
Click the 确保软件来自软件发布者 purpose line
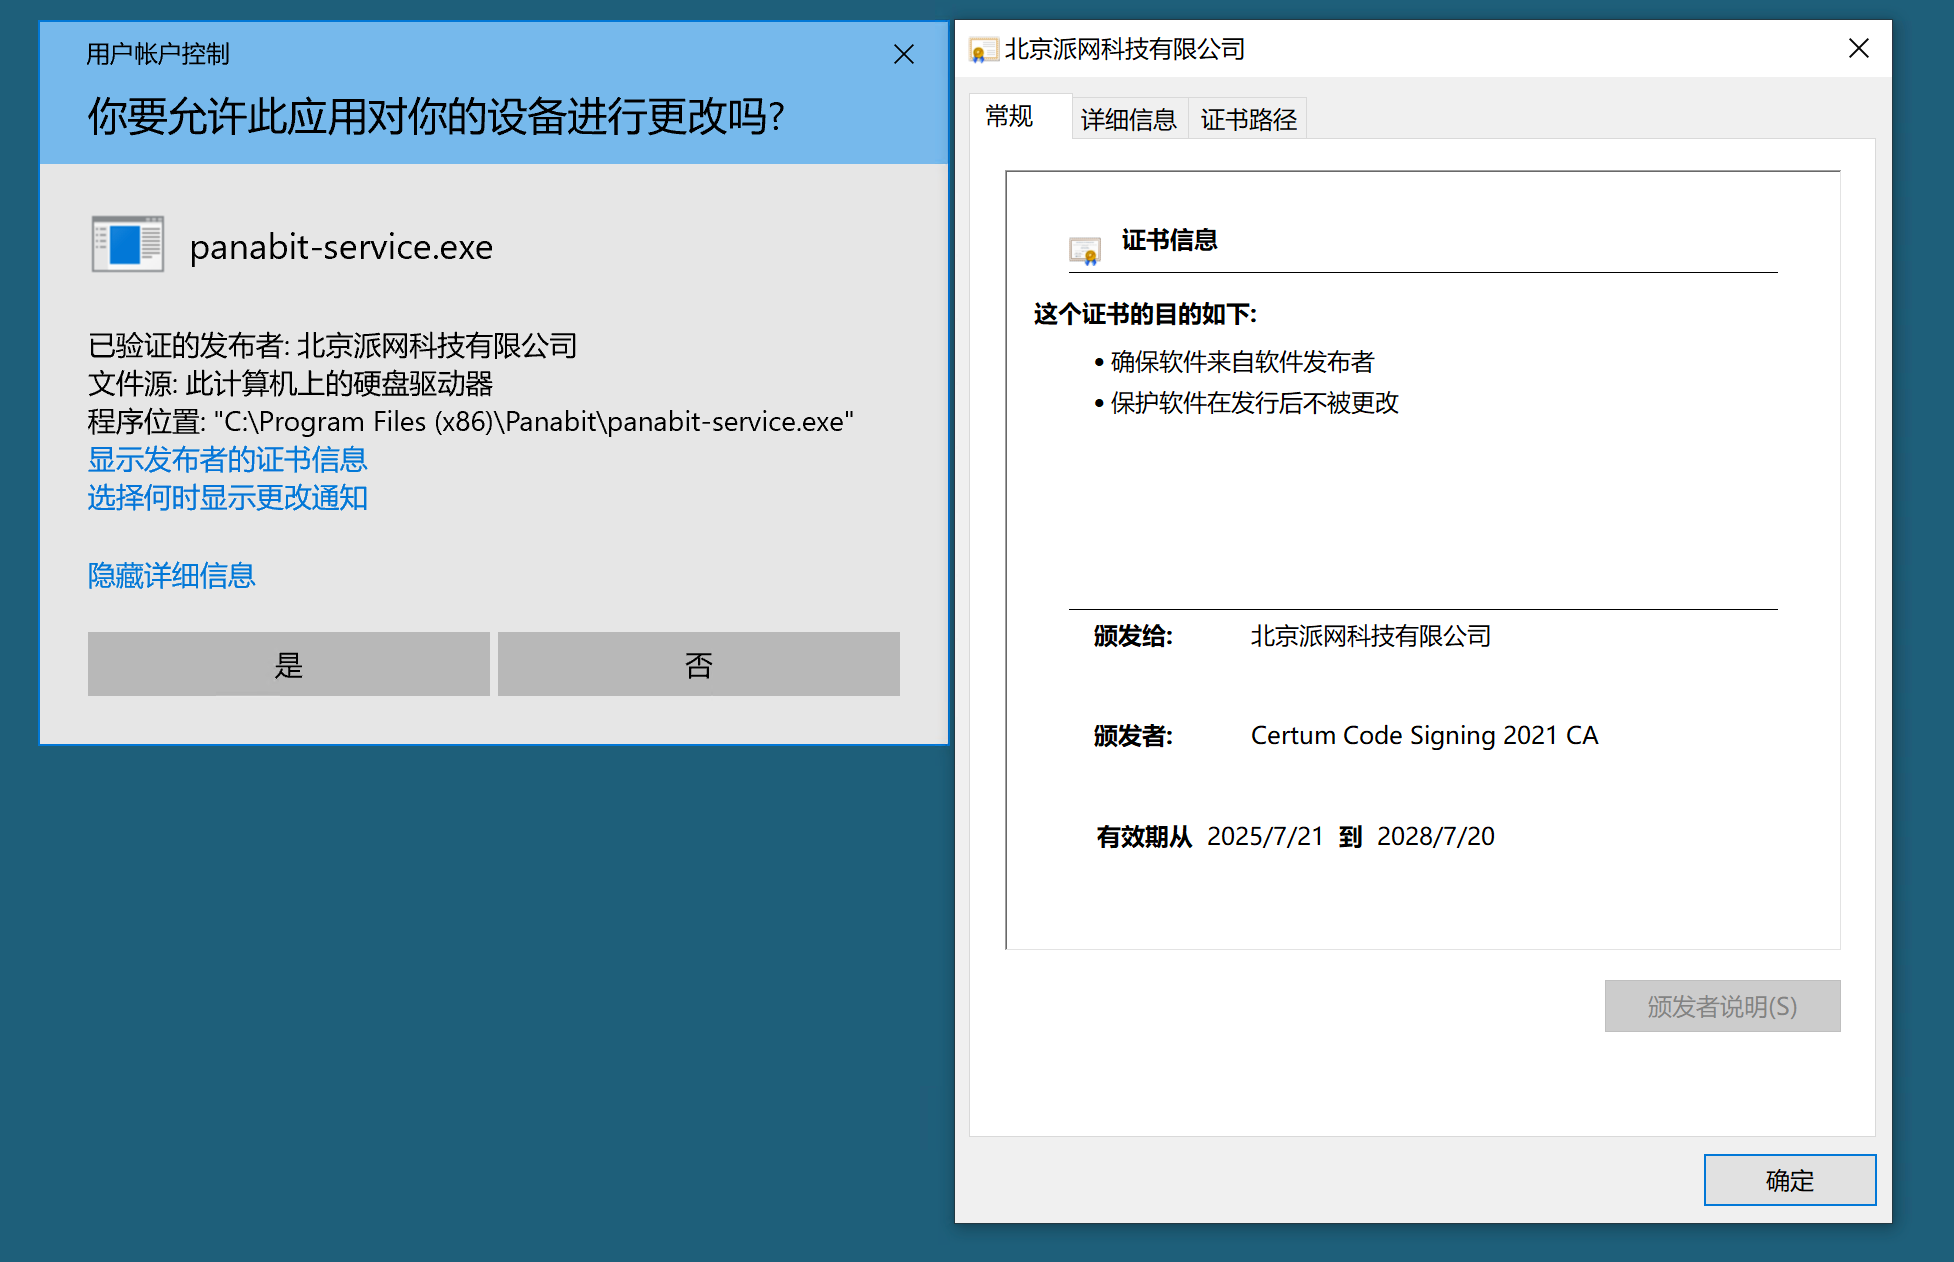pos(1242,362)
